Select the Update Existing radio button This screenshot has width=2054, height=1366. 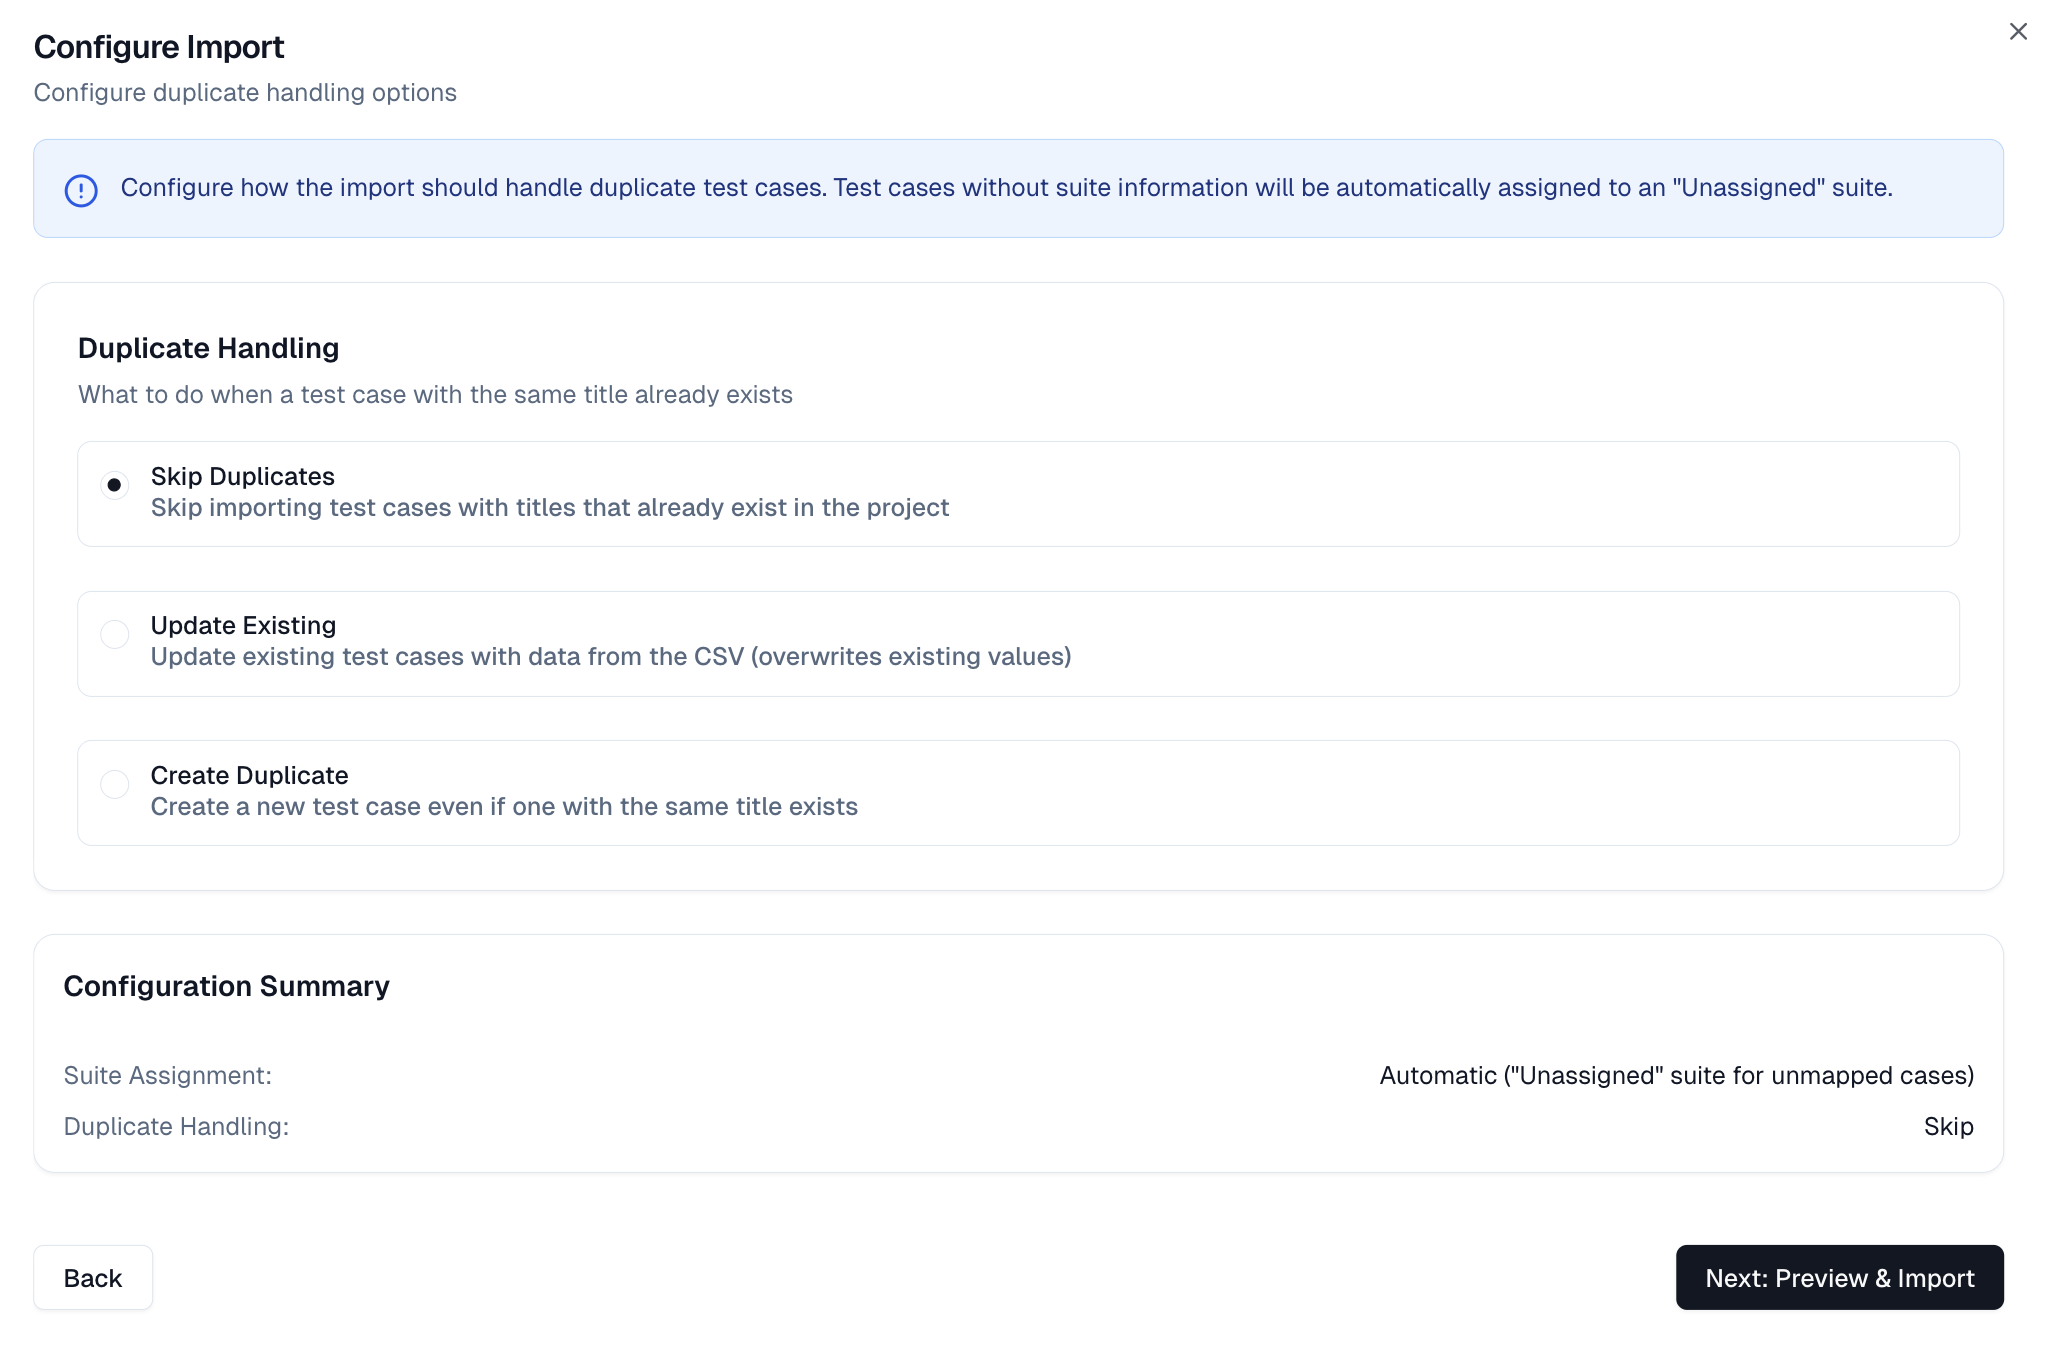[115, 633]
